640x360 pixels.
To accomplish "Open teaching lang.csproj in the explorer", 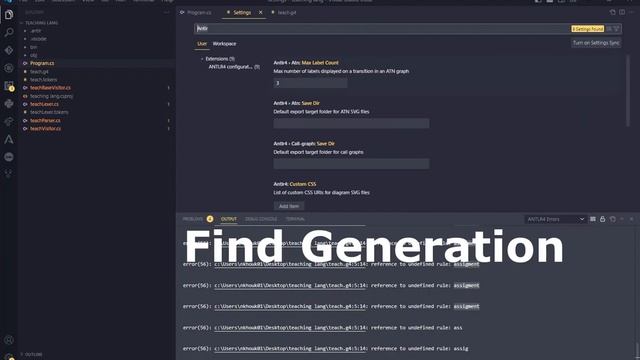I will pyautogui.click(x=51, y=96).
